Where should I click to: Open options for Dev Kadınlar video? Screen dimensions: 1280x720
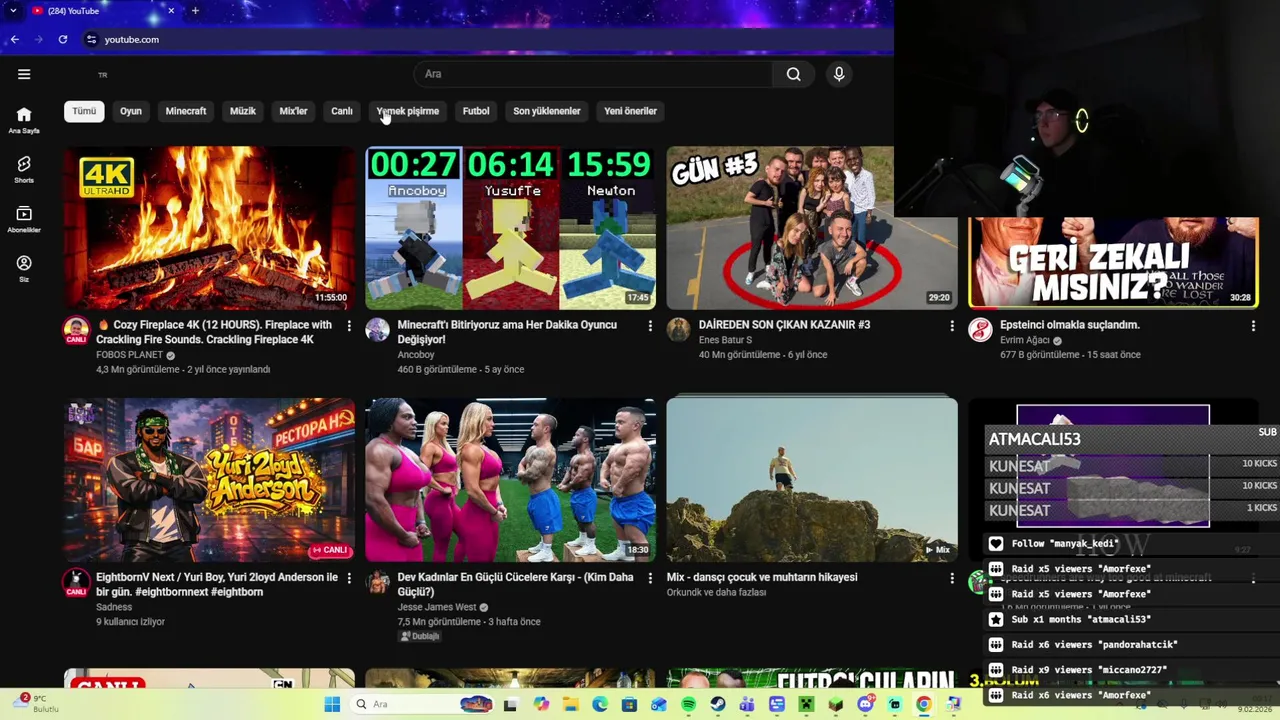[x=650, y=578]
